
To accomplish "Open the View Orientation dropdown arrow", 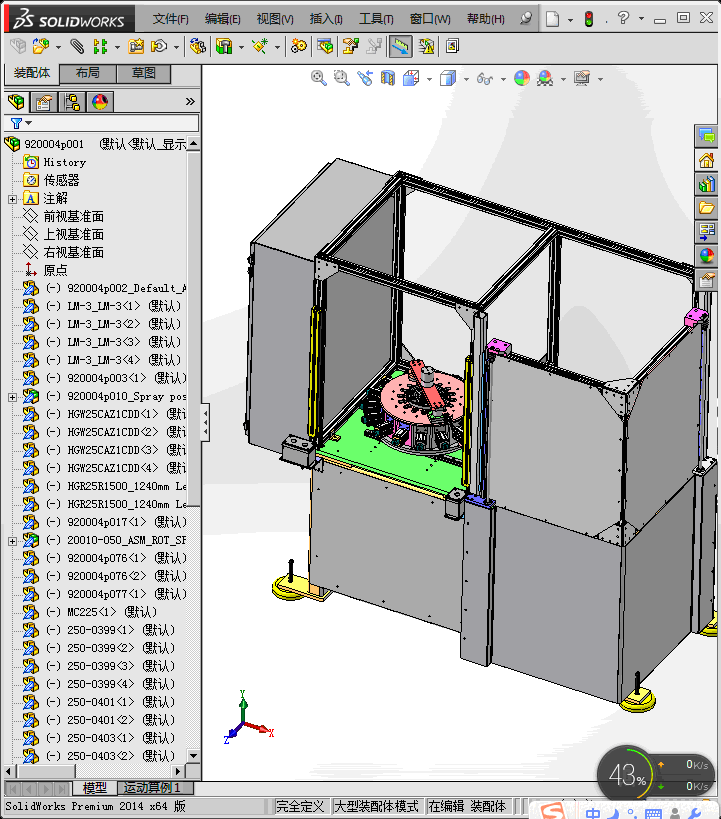I will point(429,79).
